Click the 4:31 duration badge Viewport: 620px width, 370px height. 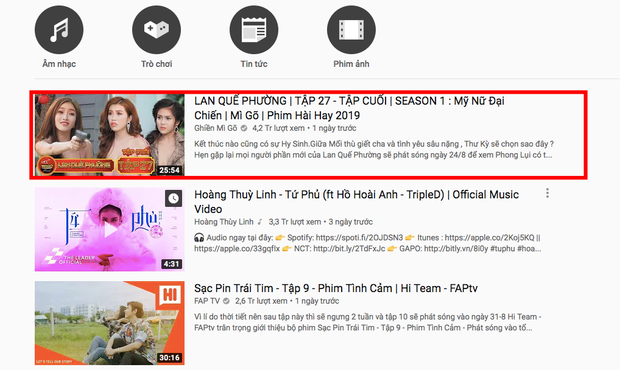(172, 264)
